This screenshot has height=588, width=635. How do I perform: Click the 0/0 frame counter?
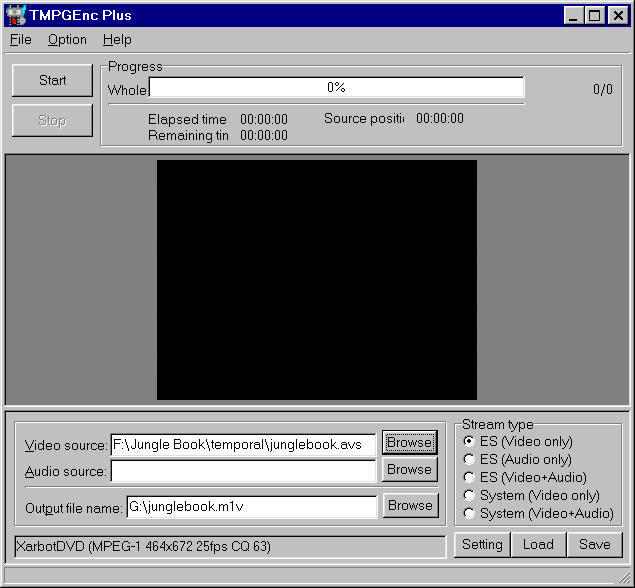pos(603,89)
